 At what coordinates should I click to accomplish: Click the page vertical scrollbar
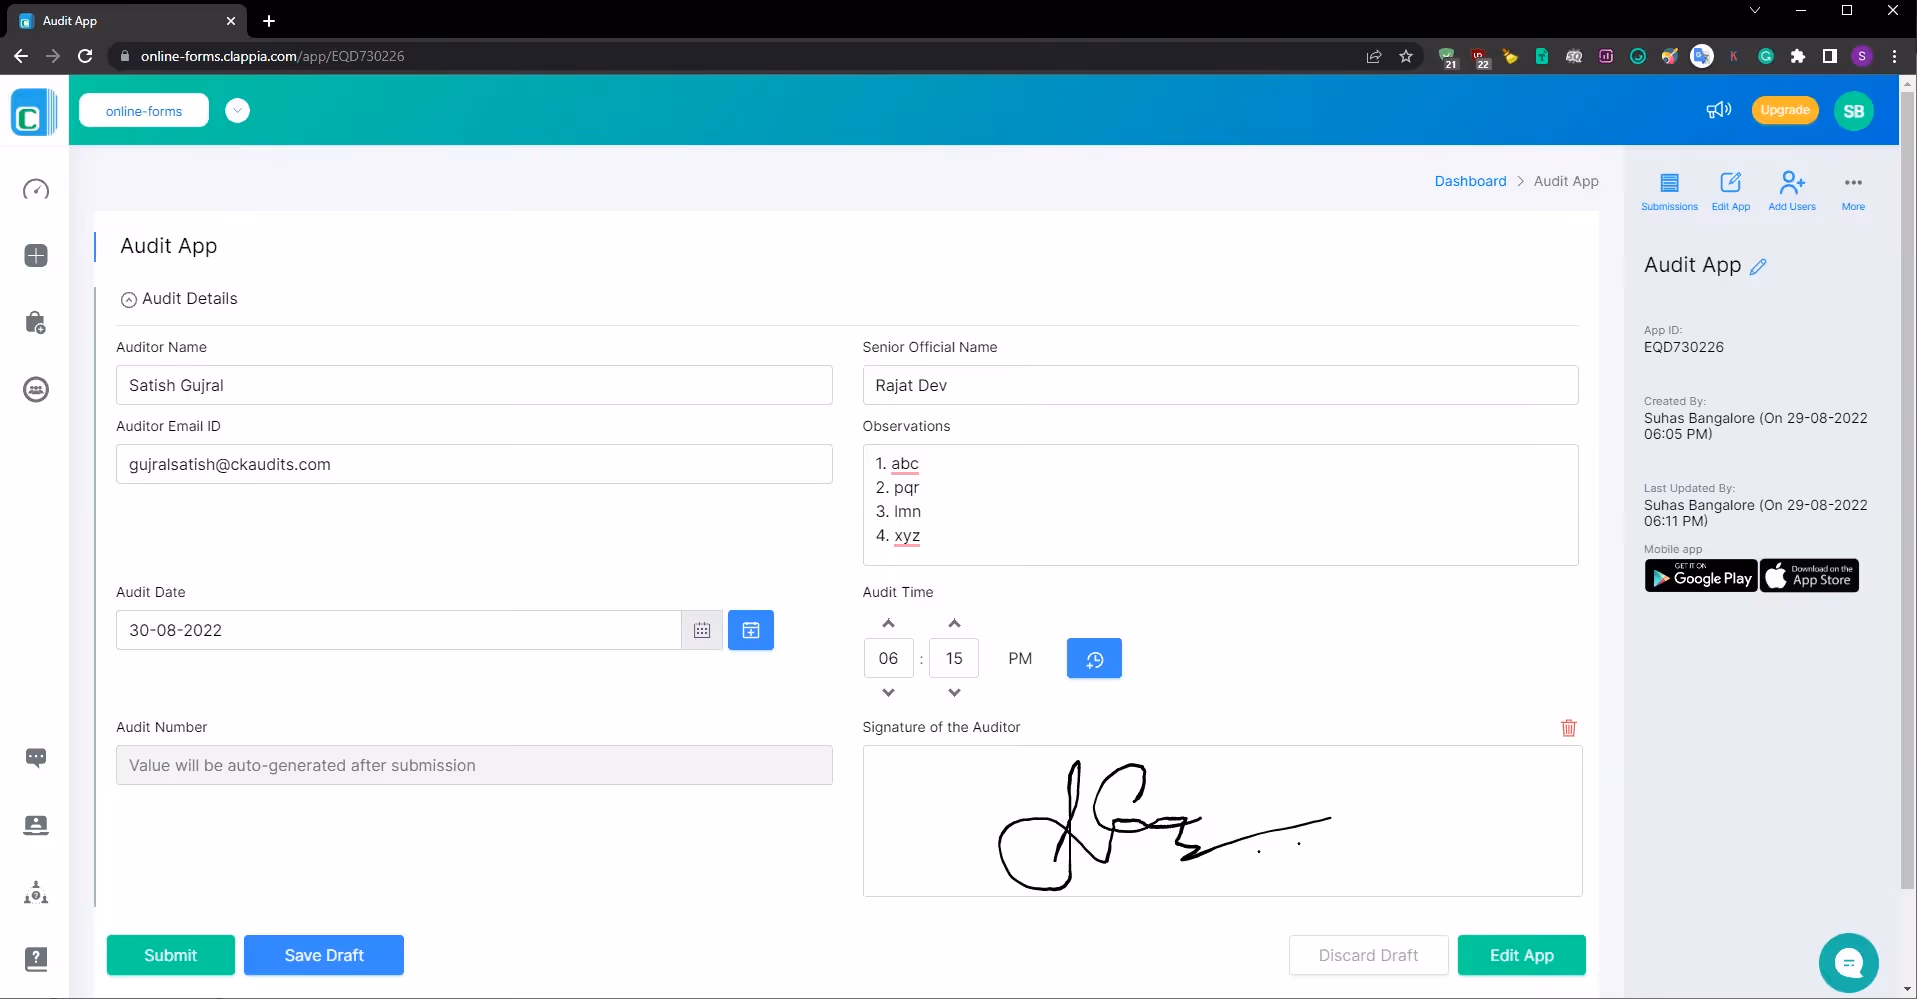(x=1908, y=490)
